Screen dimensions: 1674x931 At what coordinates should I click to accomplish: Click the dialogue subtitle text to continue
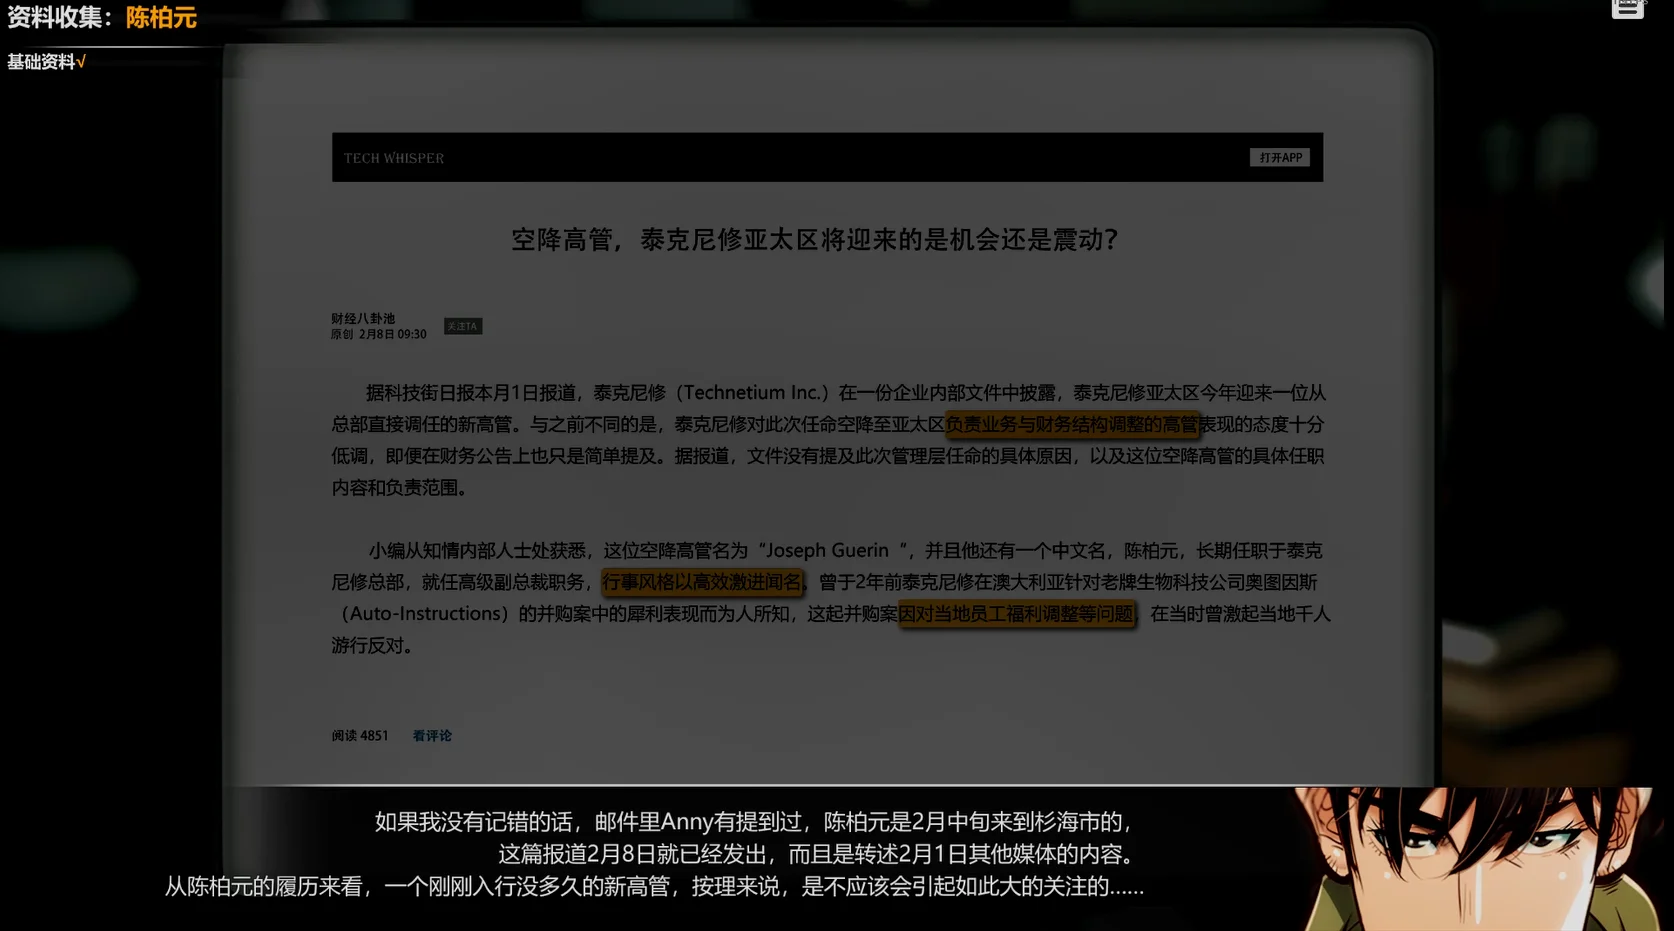coord(654,854)
